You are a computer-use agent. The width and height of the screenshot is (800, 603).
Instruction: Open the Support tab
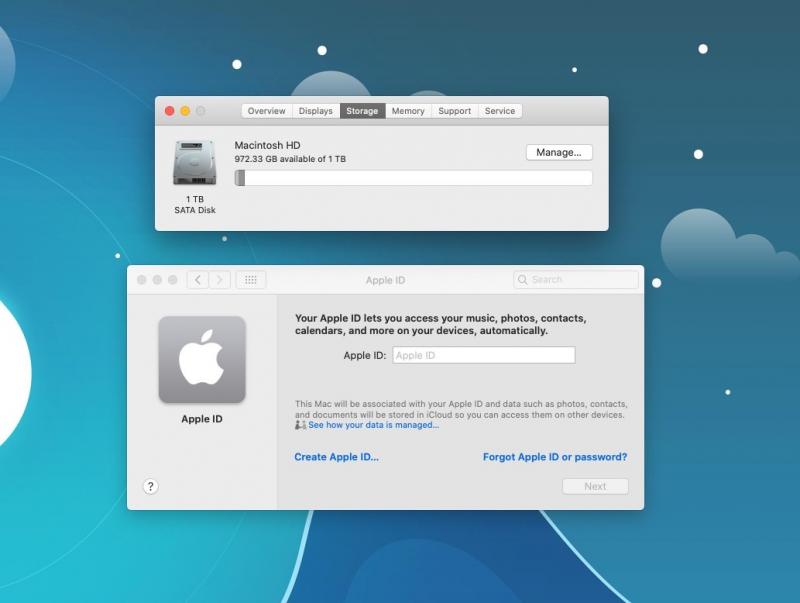pyautogui.click(x=455, y=111)
